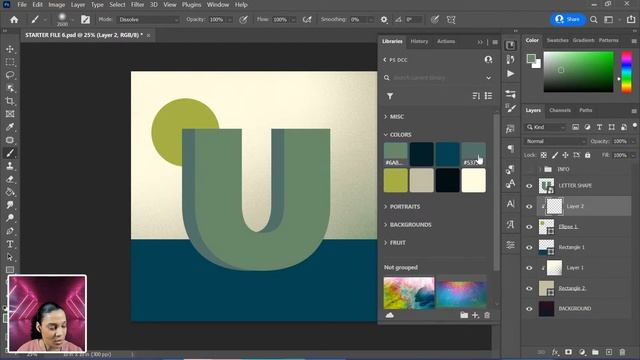Screen dimensions: 640x360
Task: Hide the BACKGROUND layer
Action: (x=529, y=309)
